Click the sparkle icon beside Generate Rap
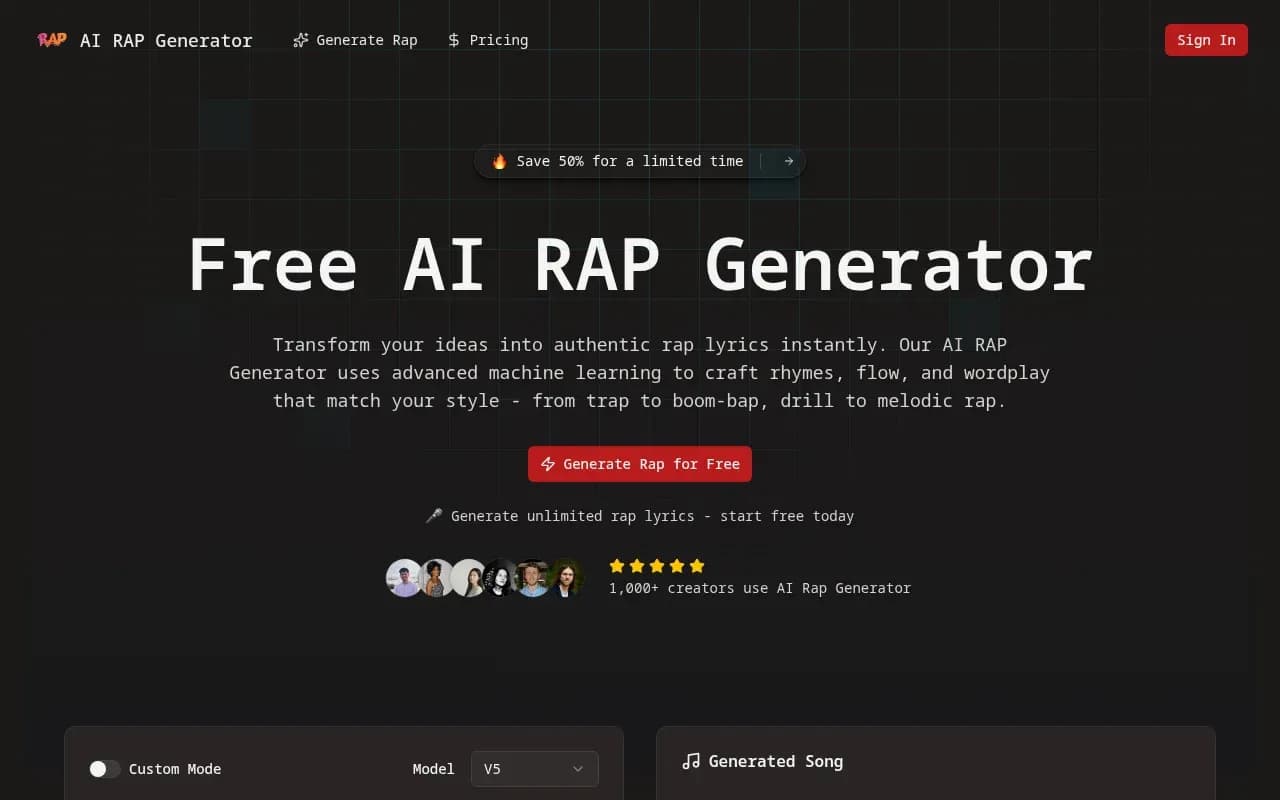Viewport: 1280px width, 800px height. pyautogui.click(x=300, y=40)
